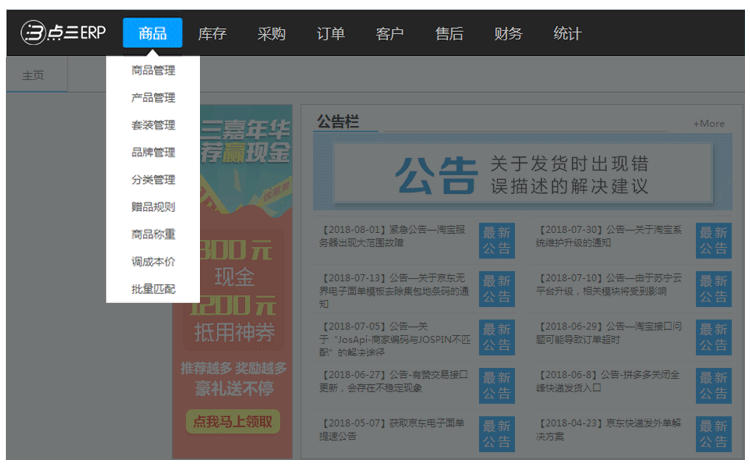This screenshot has width=750, height=465.
Task: Switch to the 主页 tab
Action: [x=33, y=75]
